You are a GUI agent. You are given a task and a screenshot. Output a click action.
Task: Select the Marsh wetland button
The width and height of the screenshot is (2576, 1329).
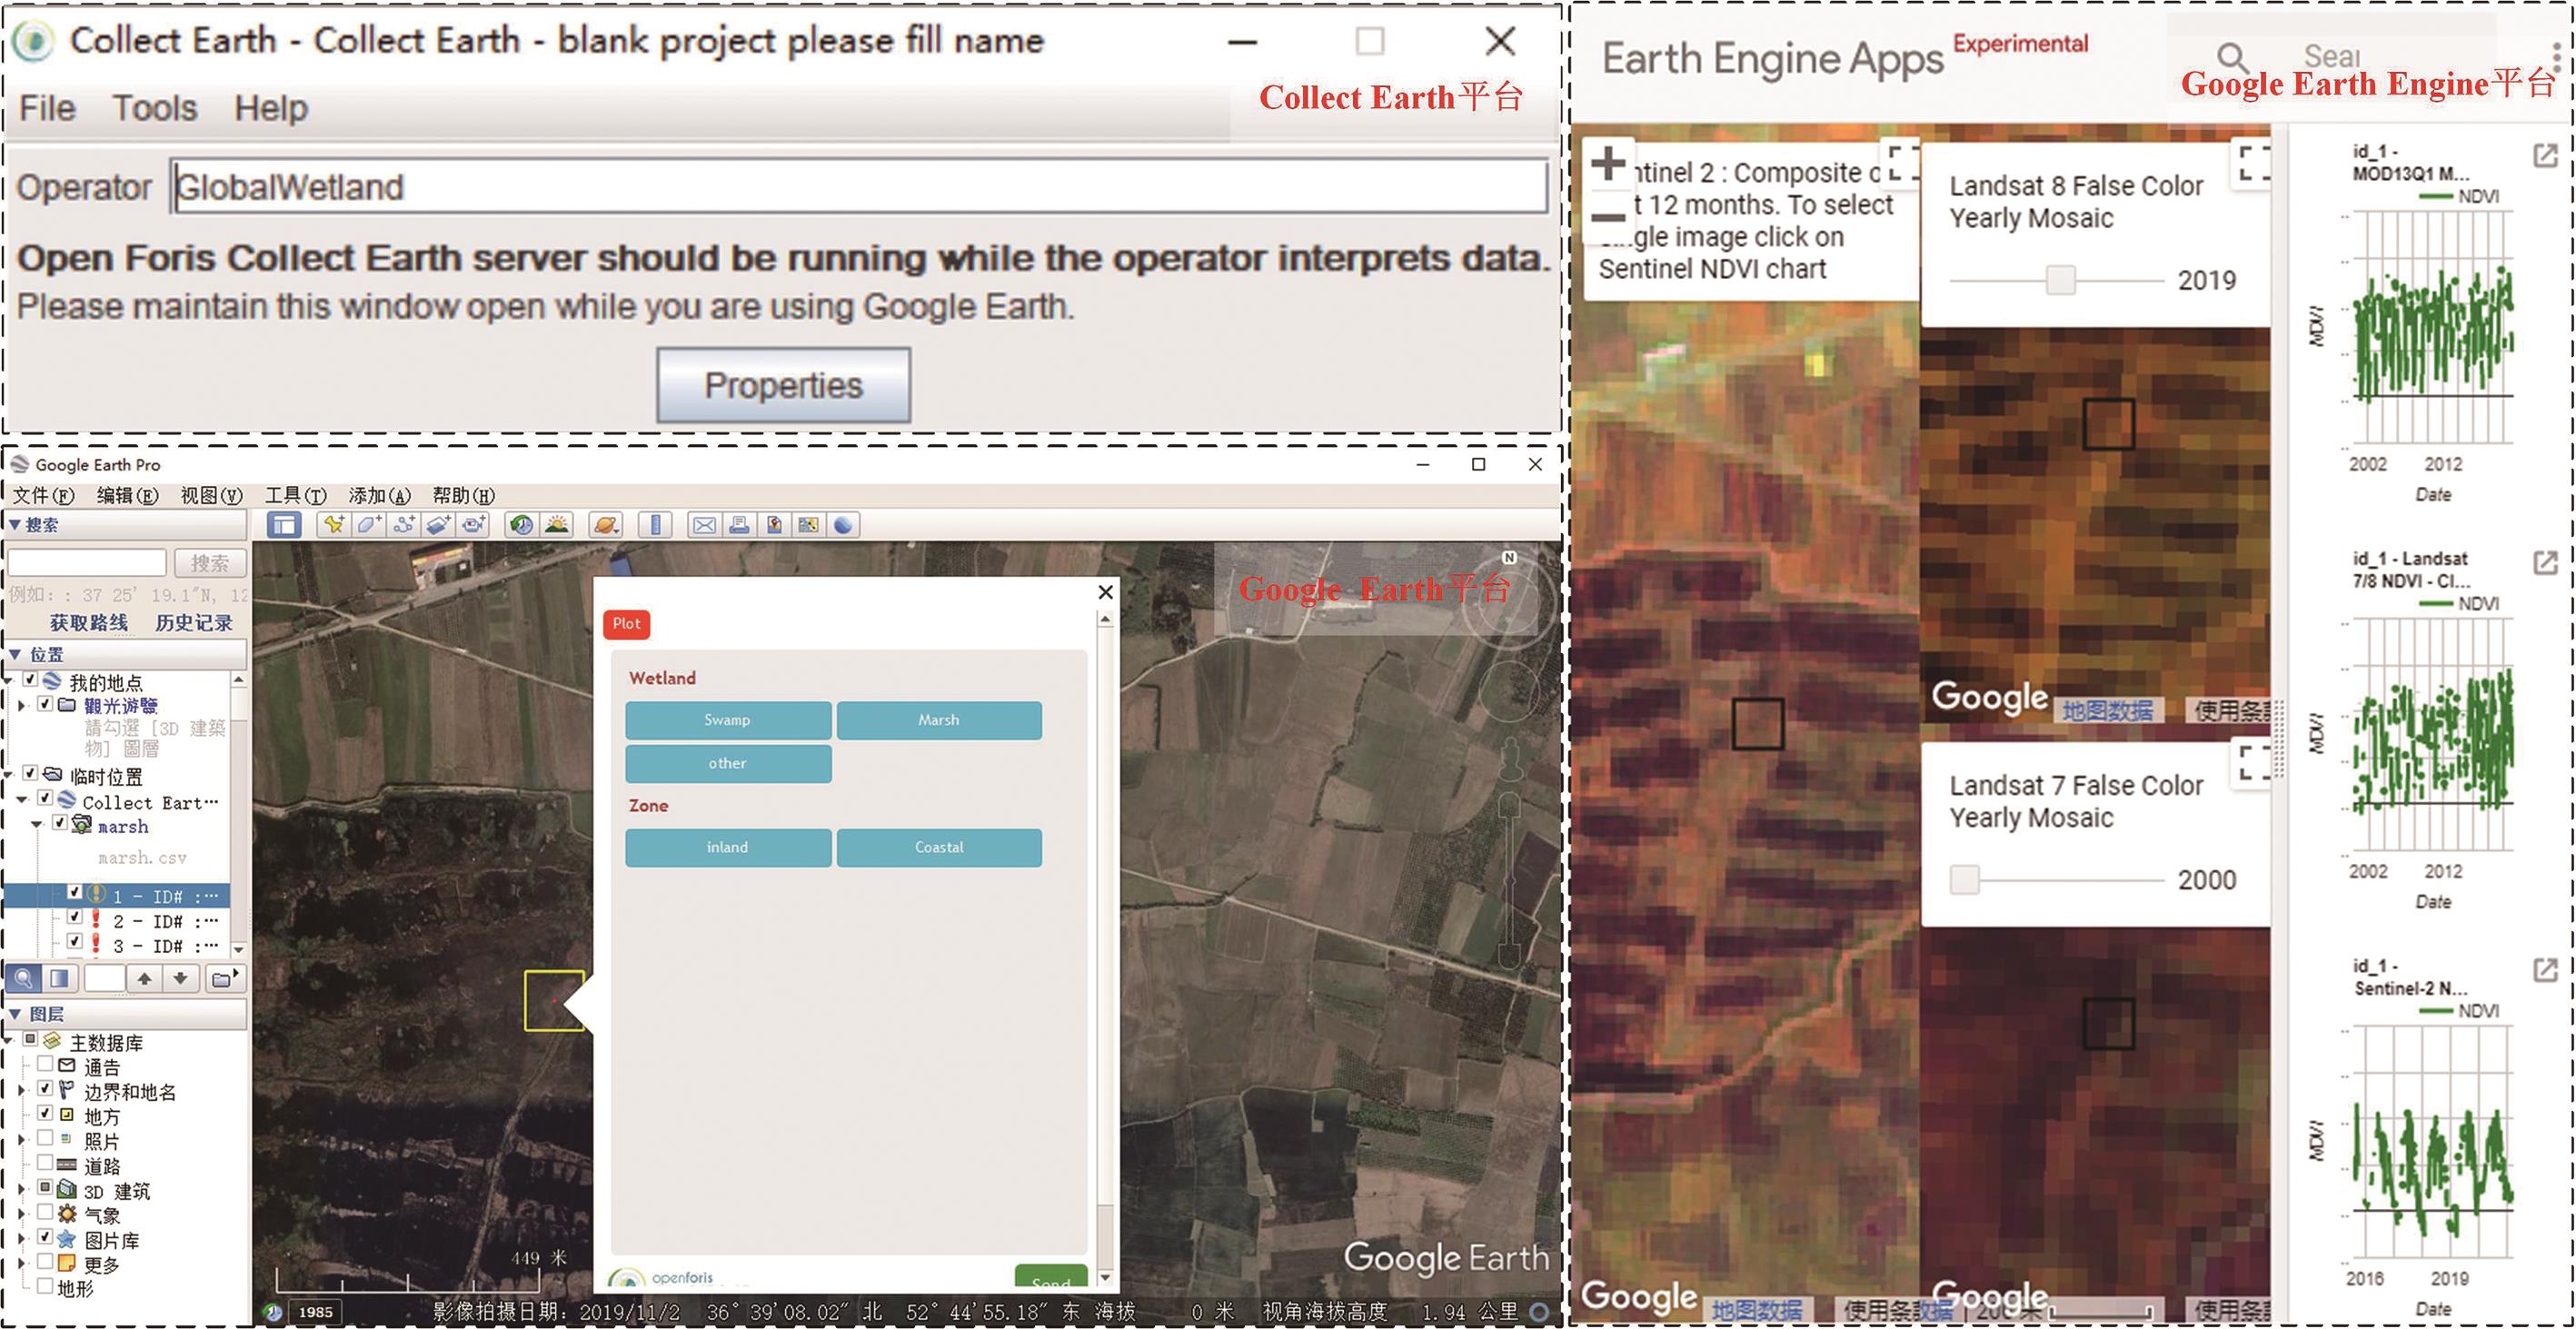[939, 720]
